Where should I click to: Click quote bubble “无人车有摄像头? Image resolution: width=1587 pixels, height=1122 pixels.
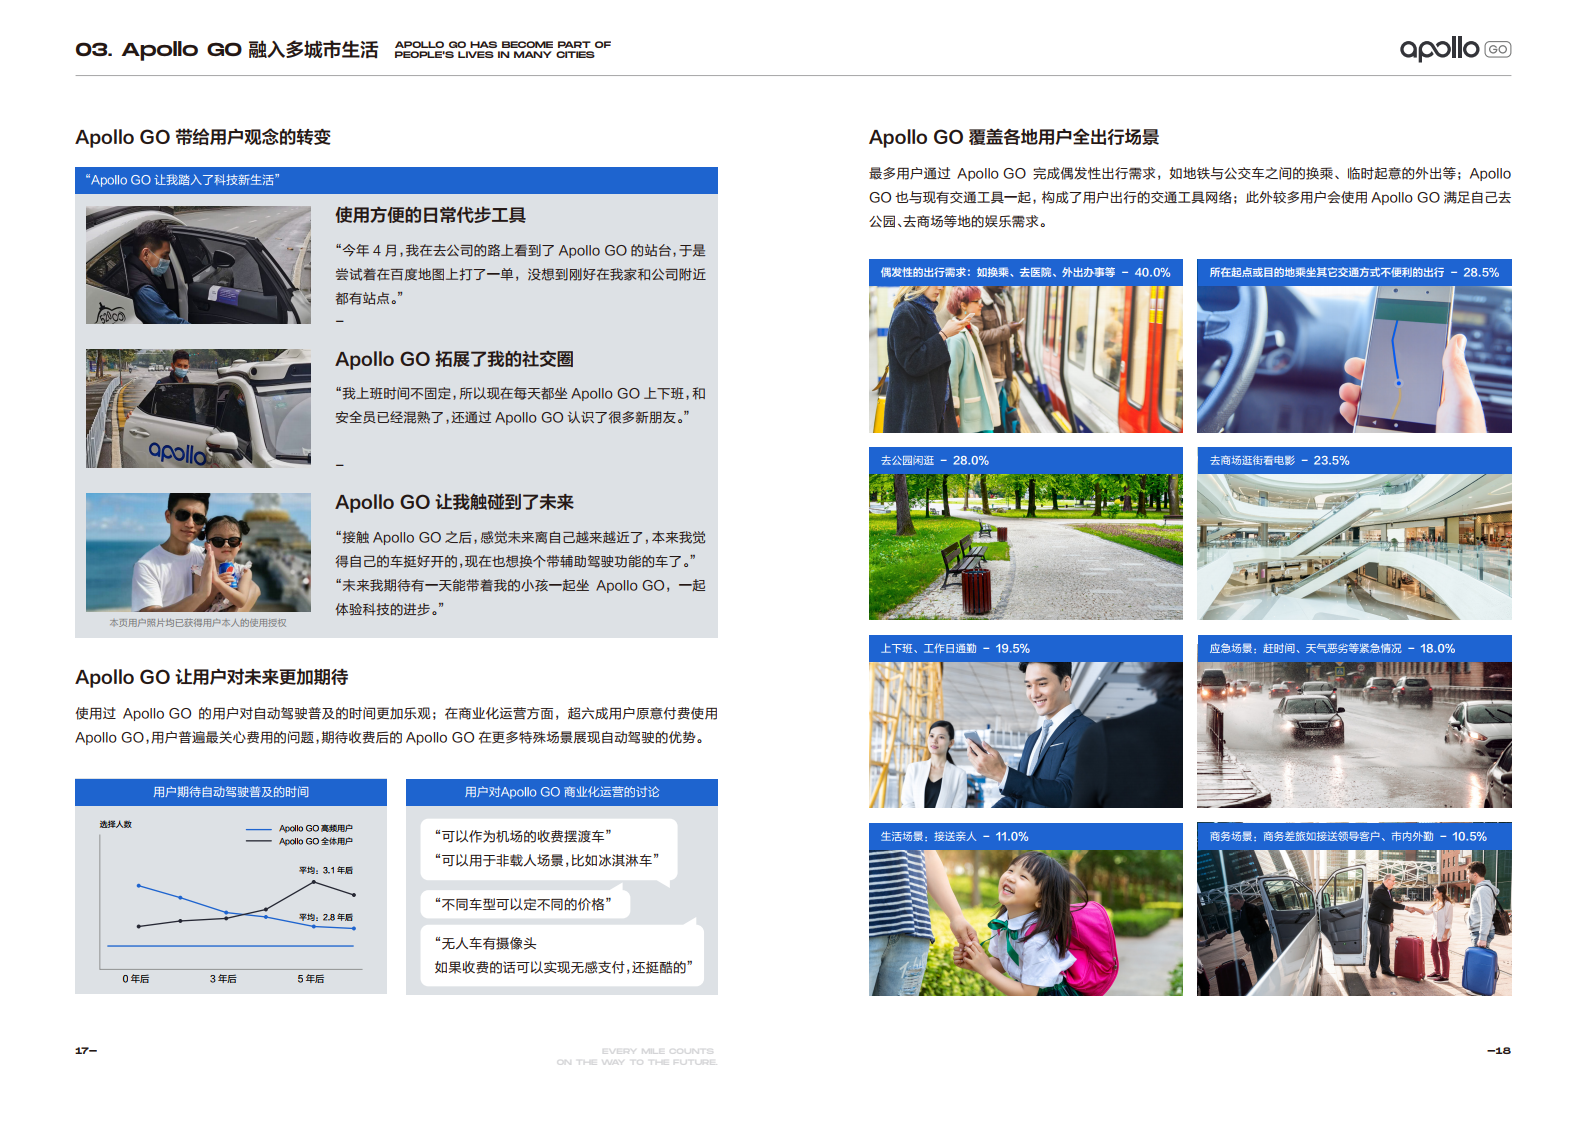[x=562, y=955]
